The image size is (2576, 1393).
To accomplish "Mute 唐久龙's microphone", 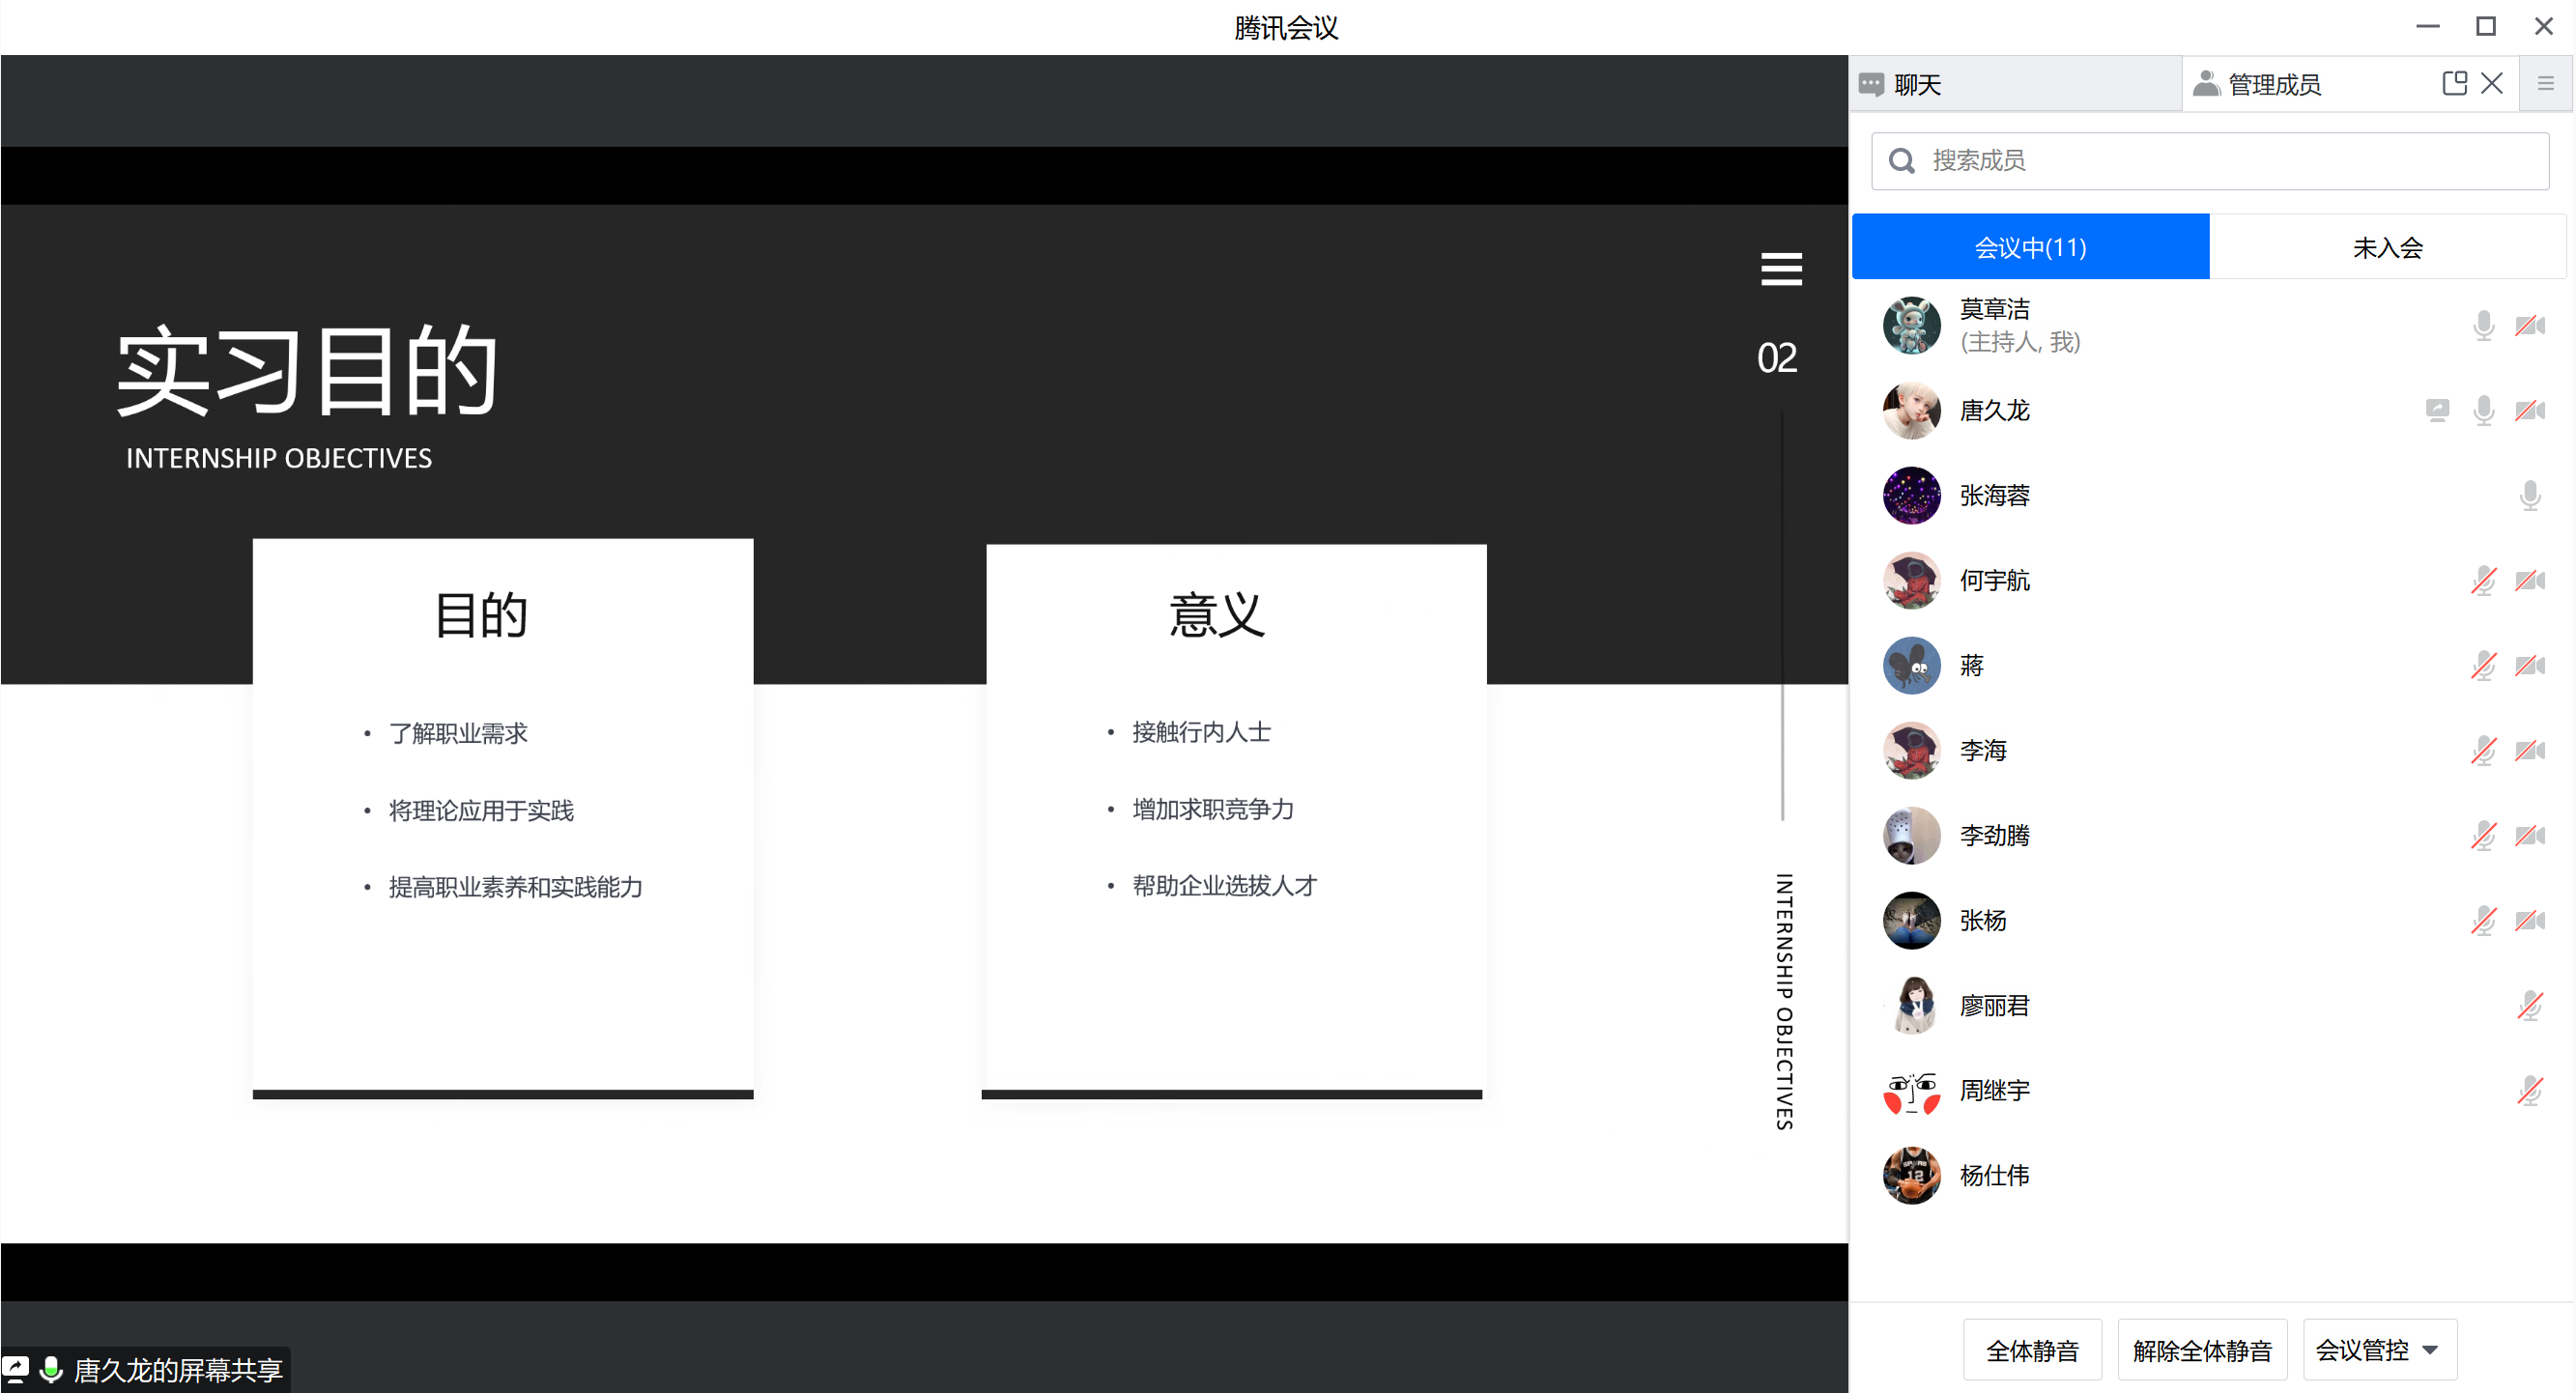I will [x=2483, y=410].
